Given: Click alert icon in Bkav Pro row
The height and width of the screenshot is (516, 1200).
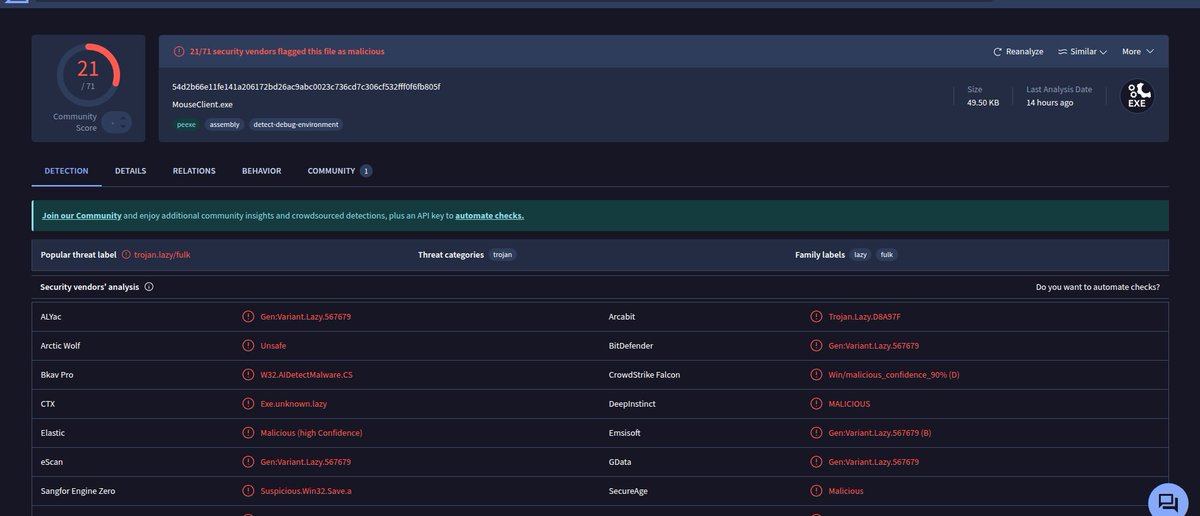Looking at the screenshot, I should (x=248, y=375).
